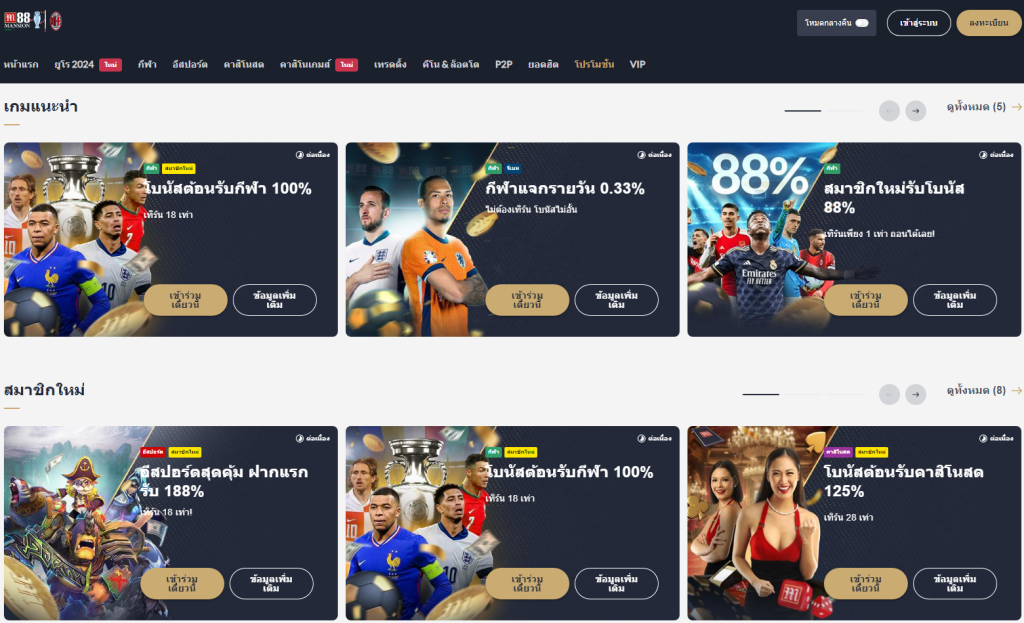
Task: Open the VIP menu item
Action: coord(637,65)
